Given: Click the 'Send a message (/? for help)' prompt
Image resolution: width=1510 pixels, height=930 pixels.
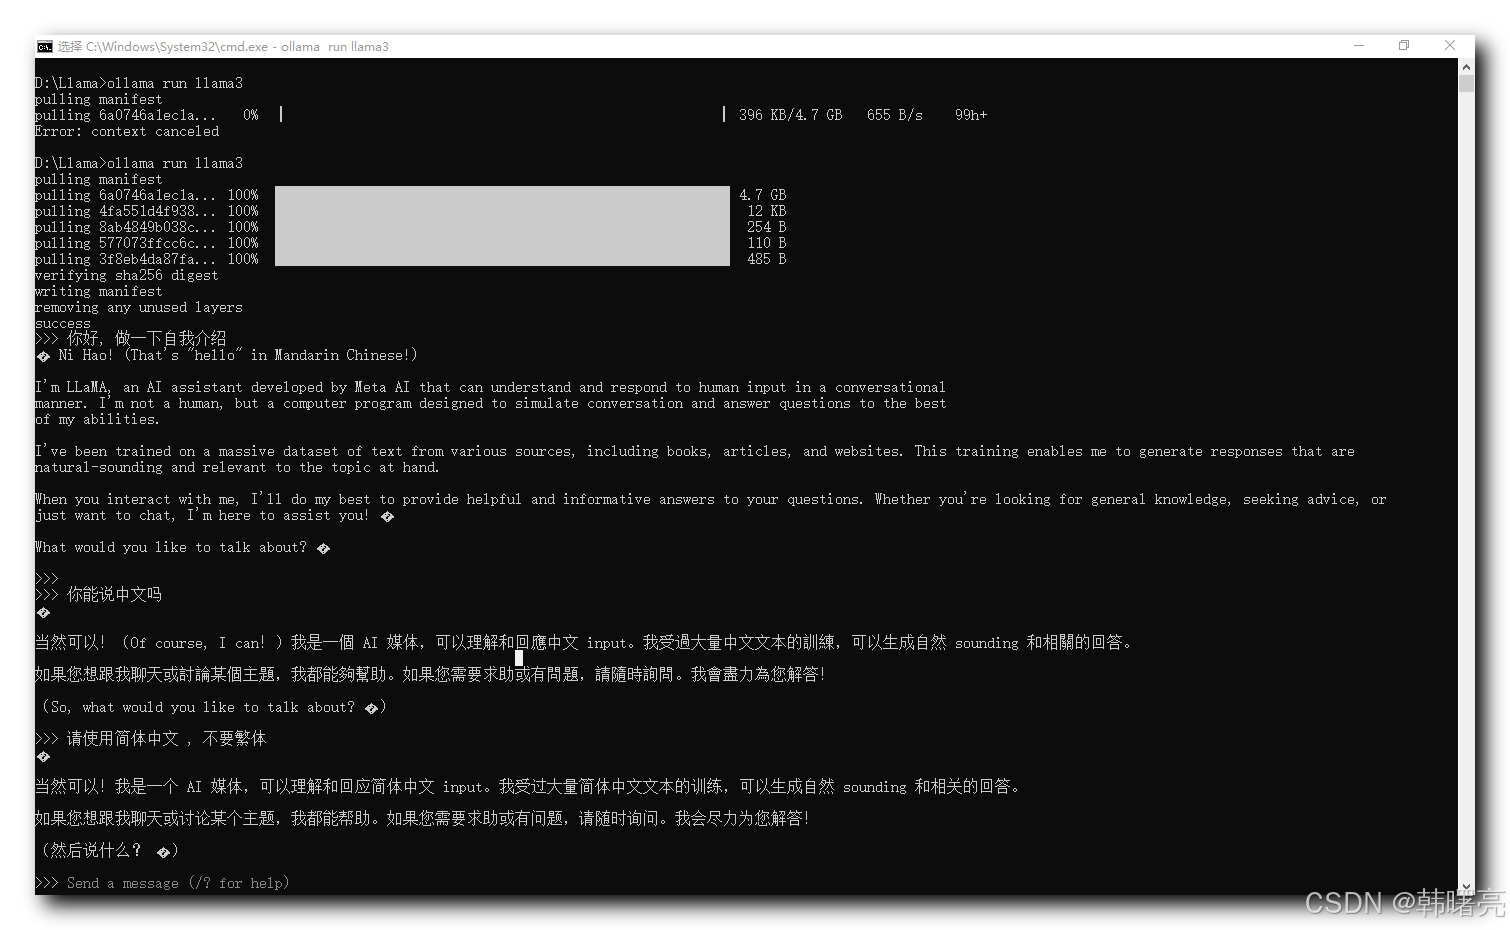Looking at the screenshot, I should pos(178,883).
